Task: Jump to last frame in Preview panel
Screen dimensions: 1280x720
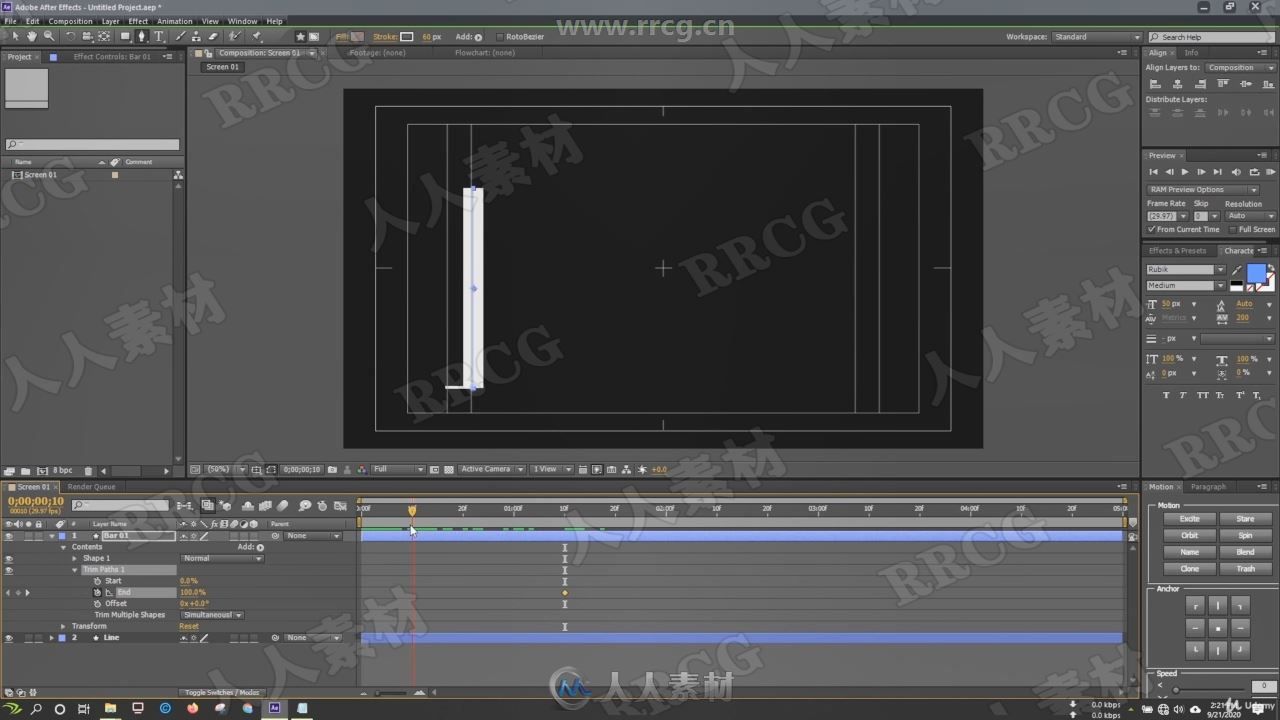Action: click(1218, 172)
